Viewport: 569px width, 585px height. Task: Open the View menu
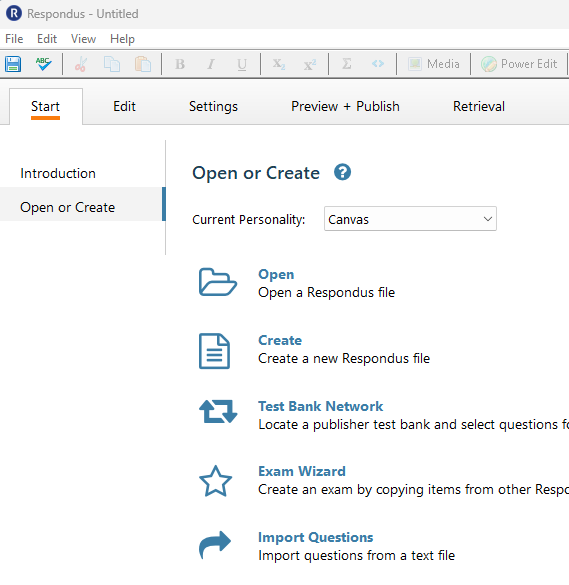click(x=84, y=39)
